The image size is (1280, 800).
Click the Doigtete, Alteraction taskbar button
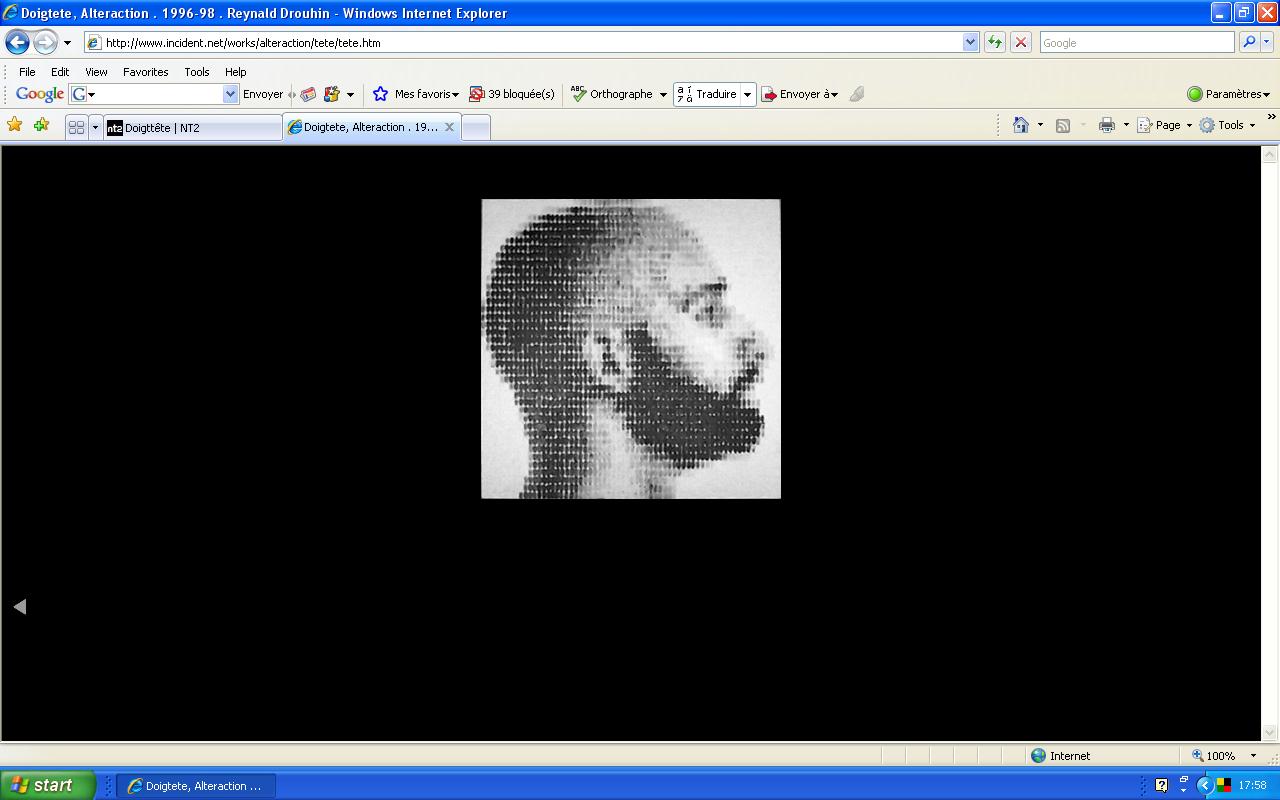point(197,786)
